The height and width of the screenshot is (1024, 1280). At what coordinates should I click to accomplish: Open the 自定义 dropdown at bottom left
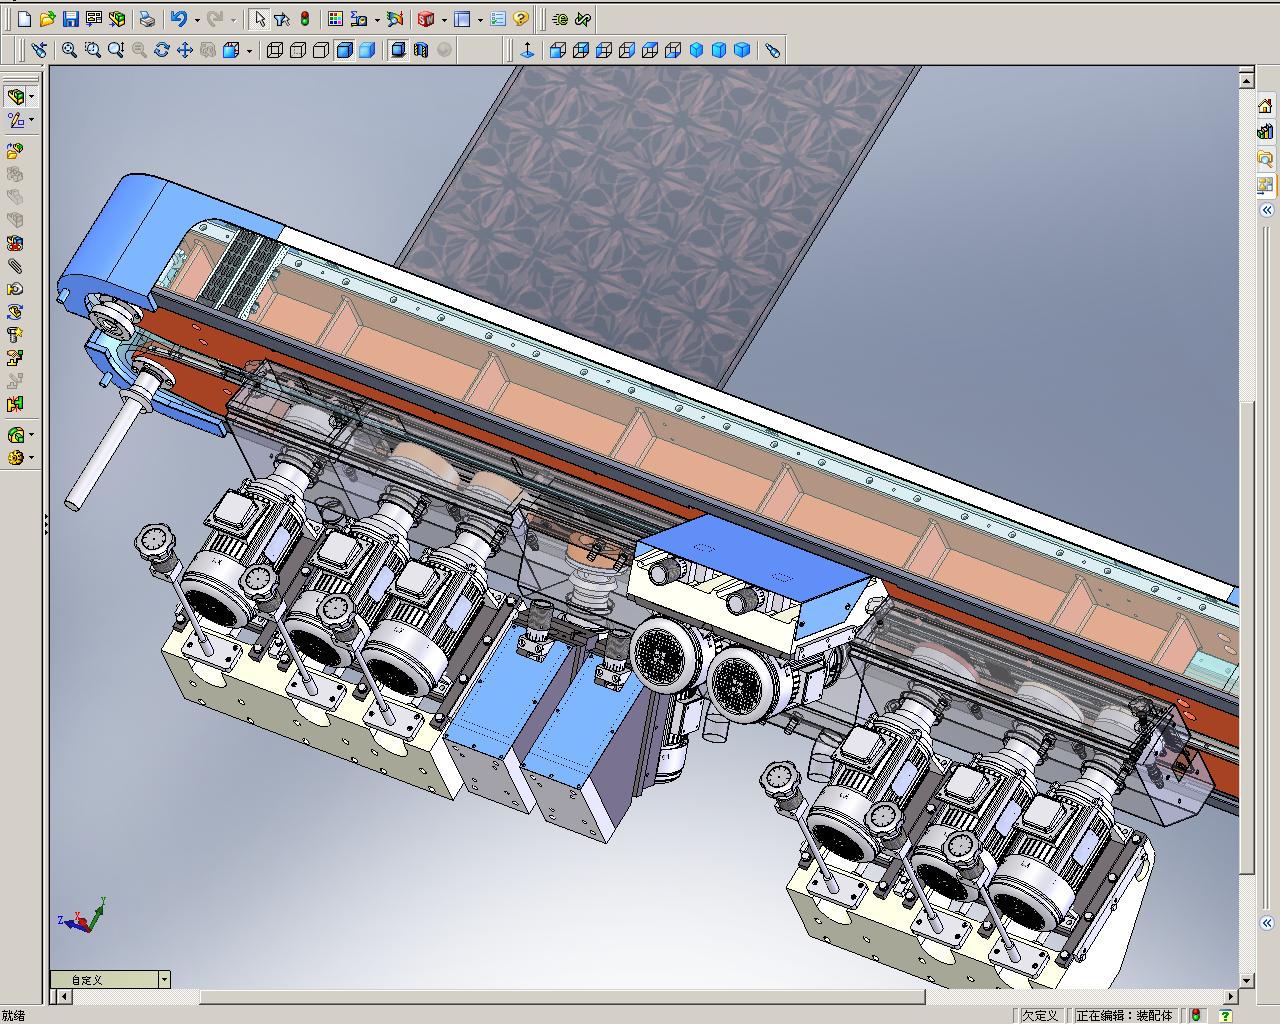click(164, 980)
